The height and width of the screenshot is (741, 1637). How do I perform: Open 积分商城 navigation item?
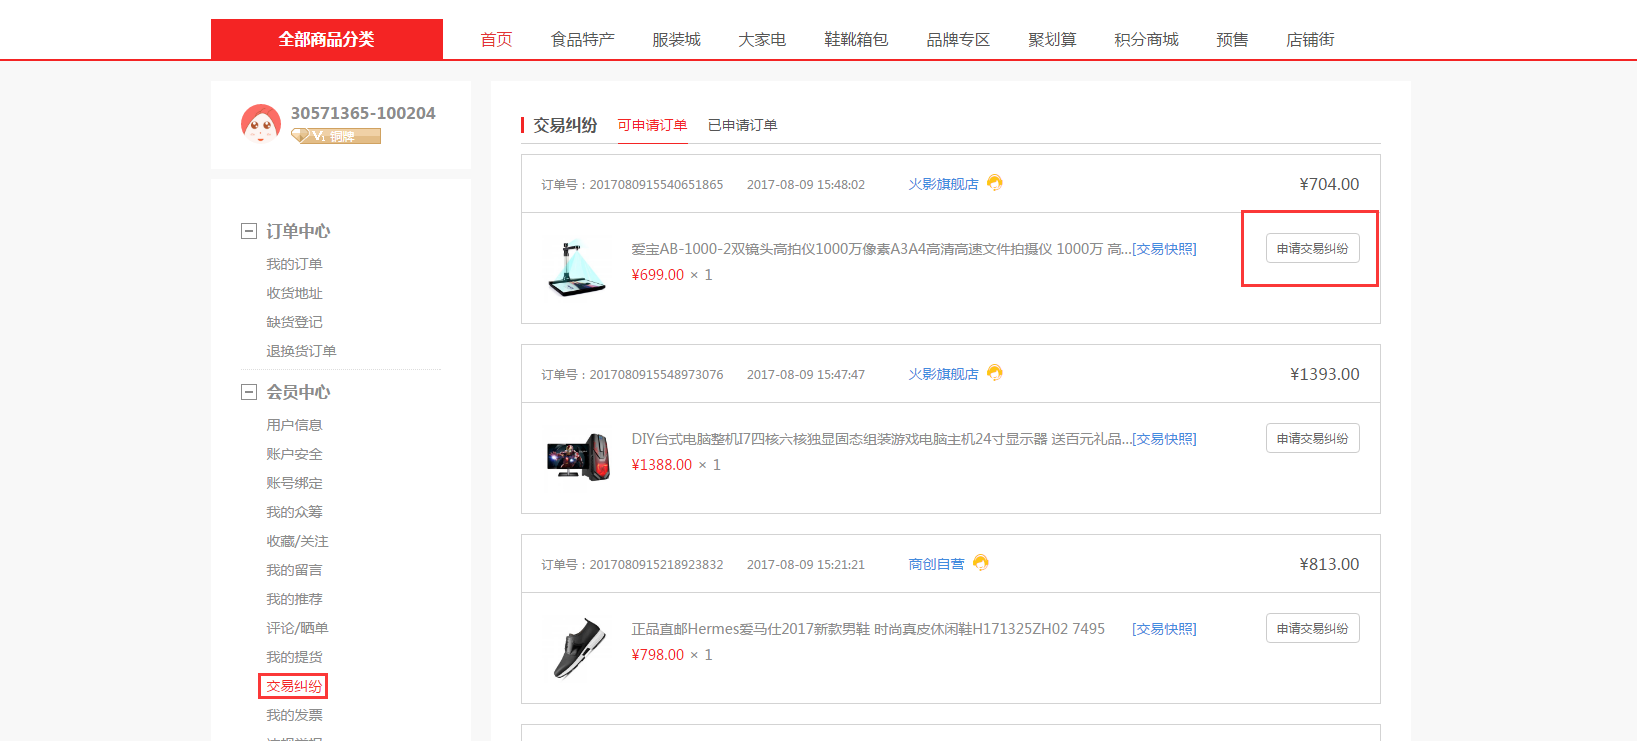pyautogui.click(x=1146, y=40)
